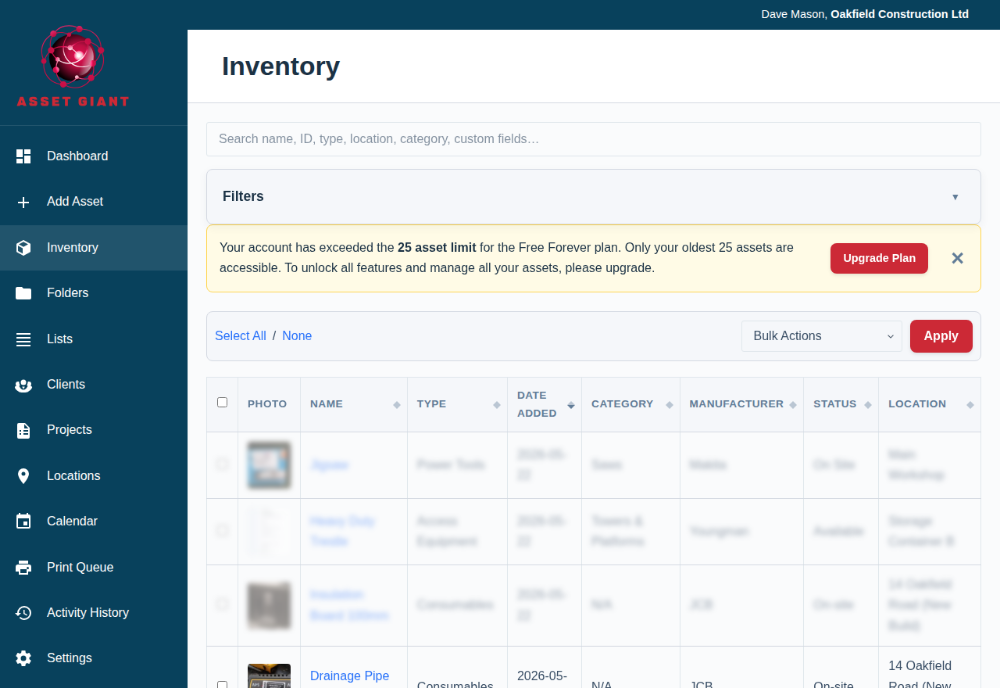Sort by Manufacturer column arrows

click(x=793, y=405)
